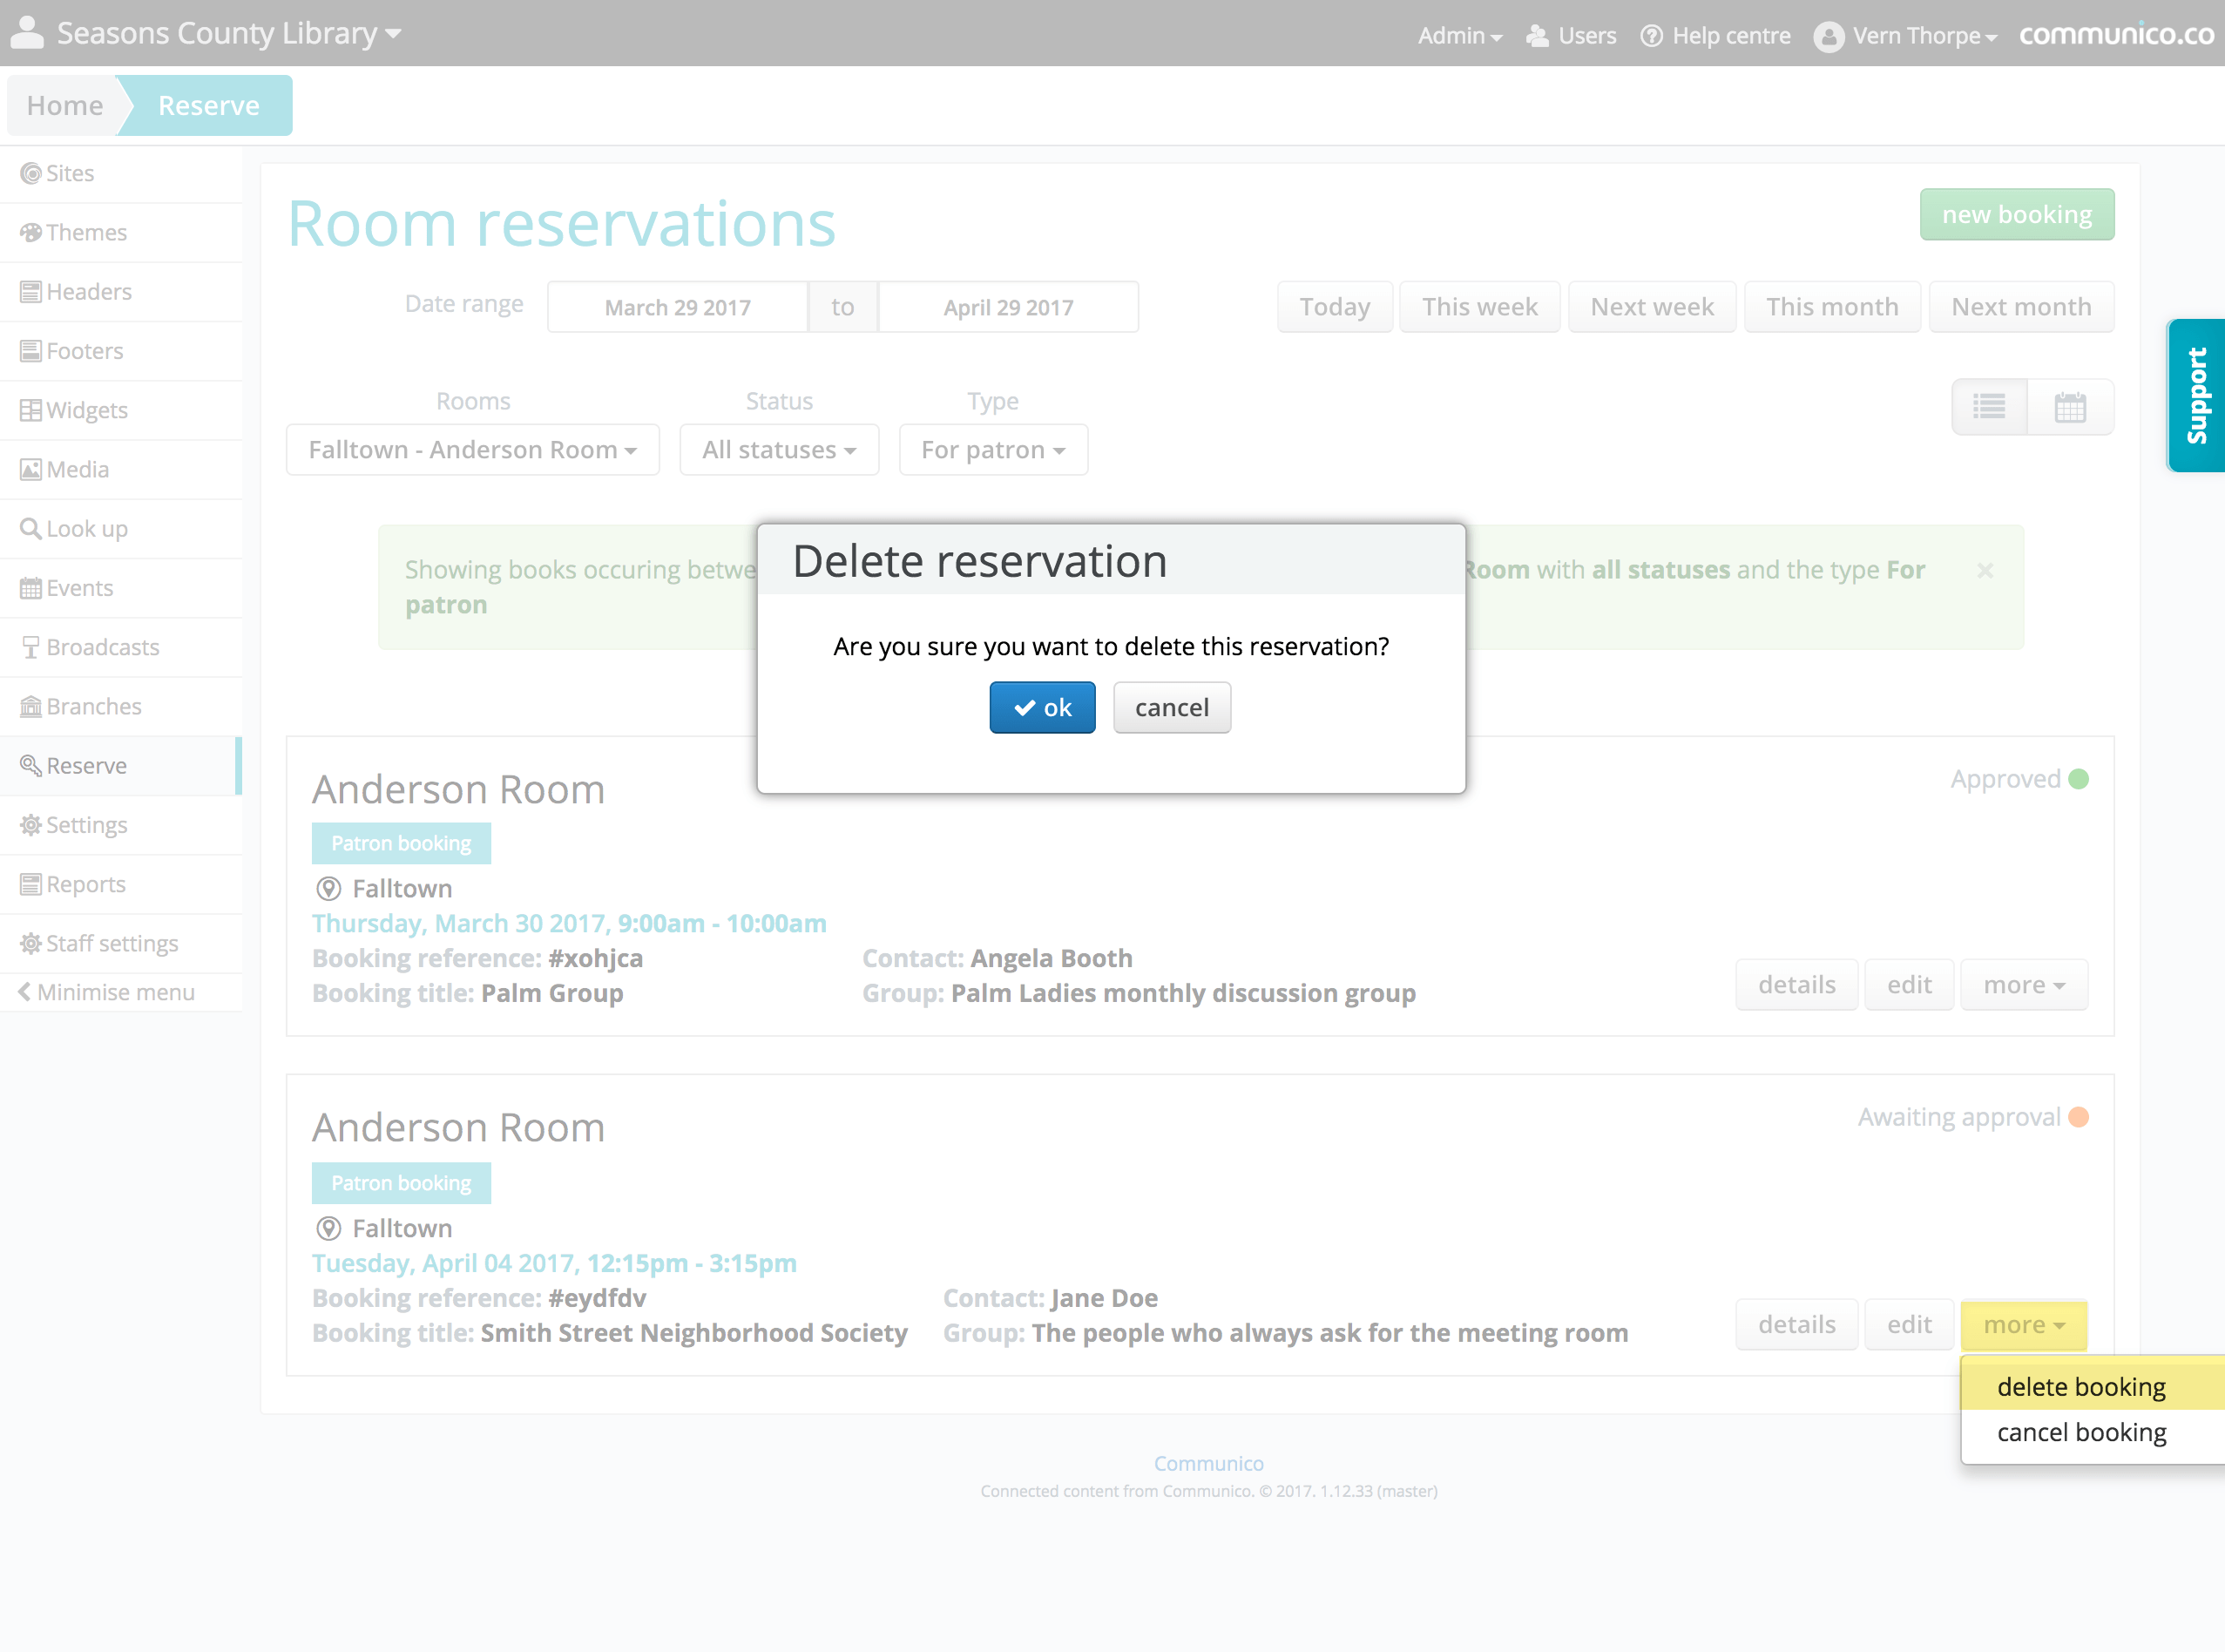2225x1652 pixels.
Task: Click the Sites sidebar icon
Action: click(x=31, y=174)
